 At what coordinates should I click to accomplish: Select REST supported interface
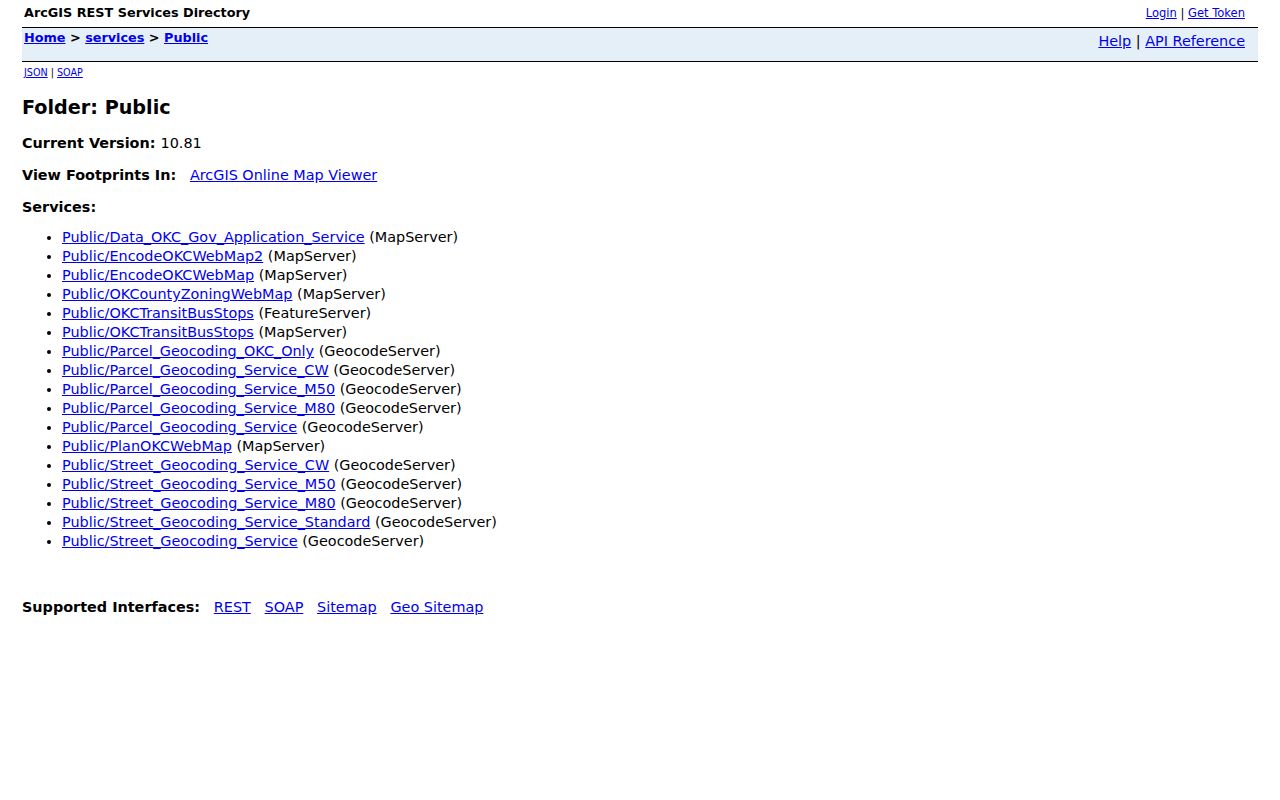click(x=232, y=607)
